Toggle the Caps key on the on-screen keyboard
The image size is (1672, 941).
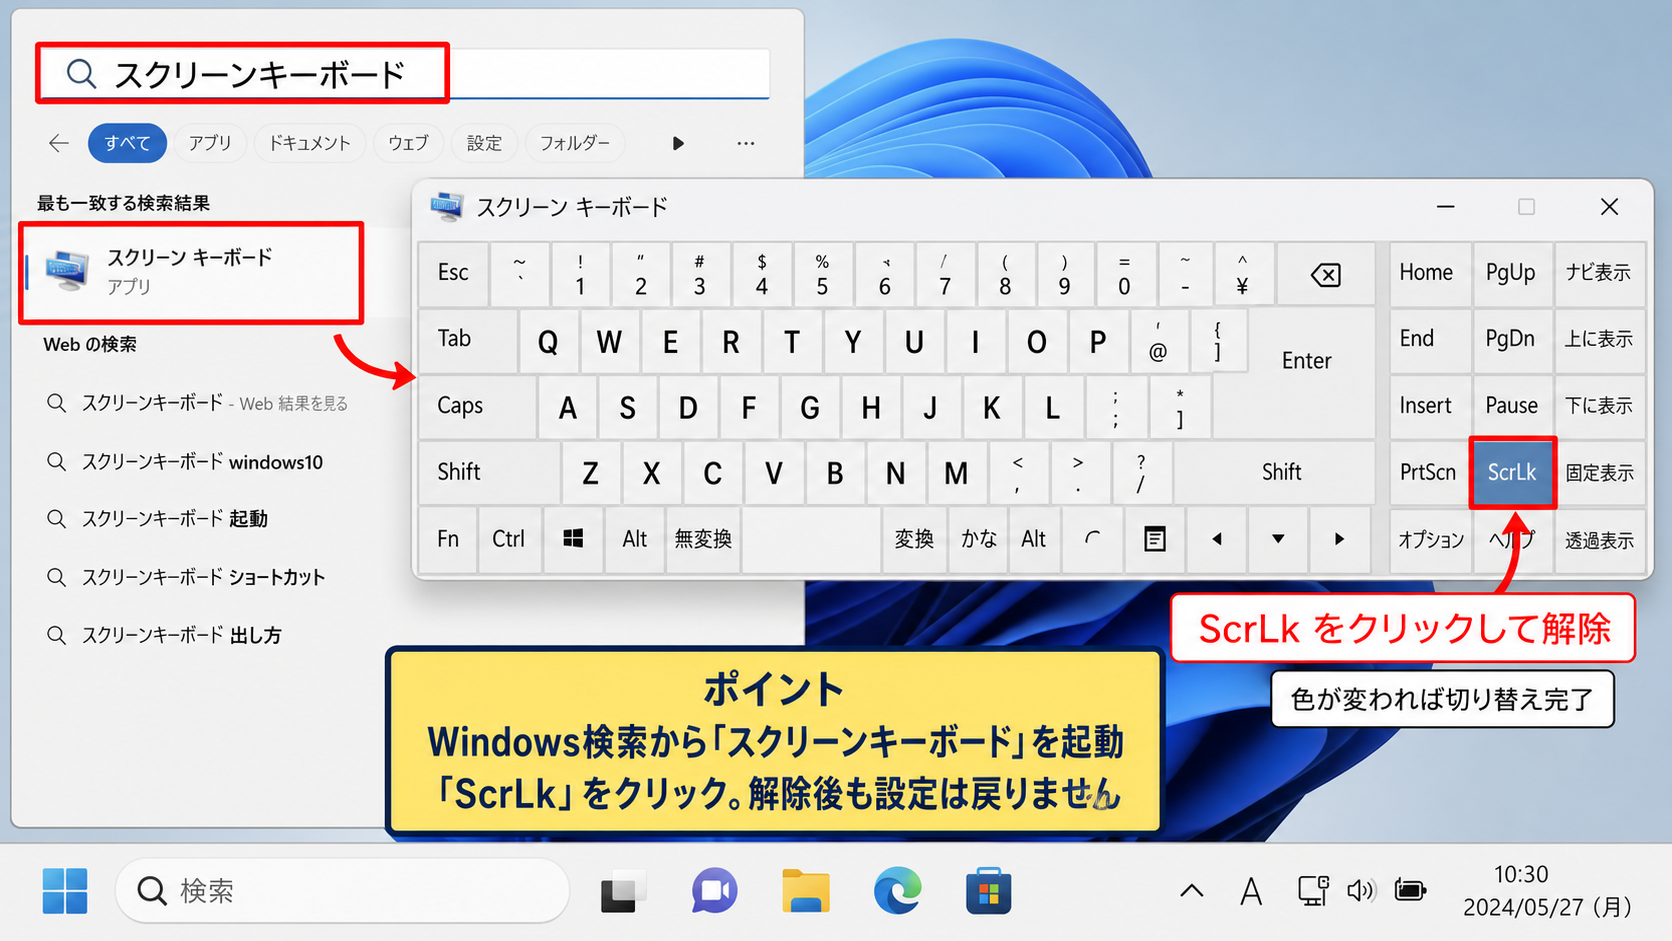pyautogui.click(x=477, y=406)
